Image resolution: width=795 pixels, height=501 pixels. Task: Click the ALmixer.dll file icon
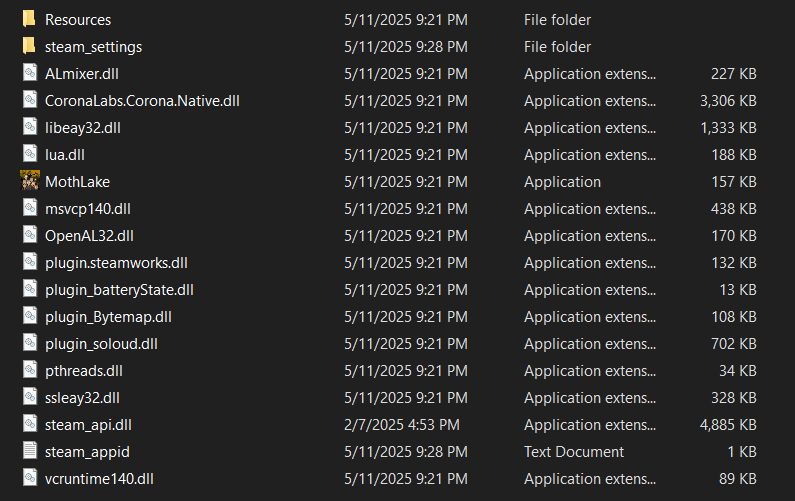pos(29,73)
